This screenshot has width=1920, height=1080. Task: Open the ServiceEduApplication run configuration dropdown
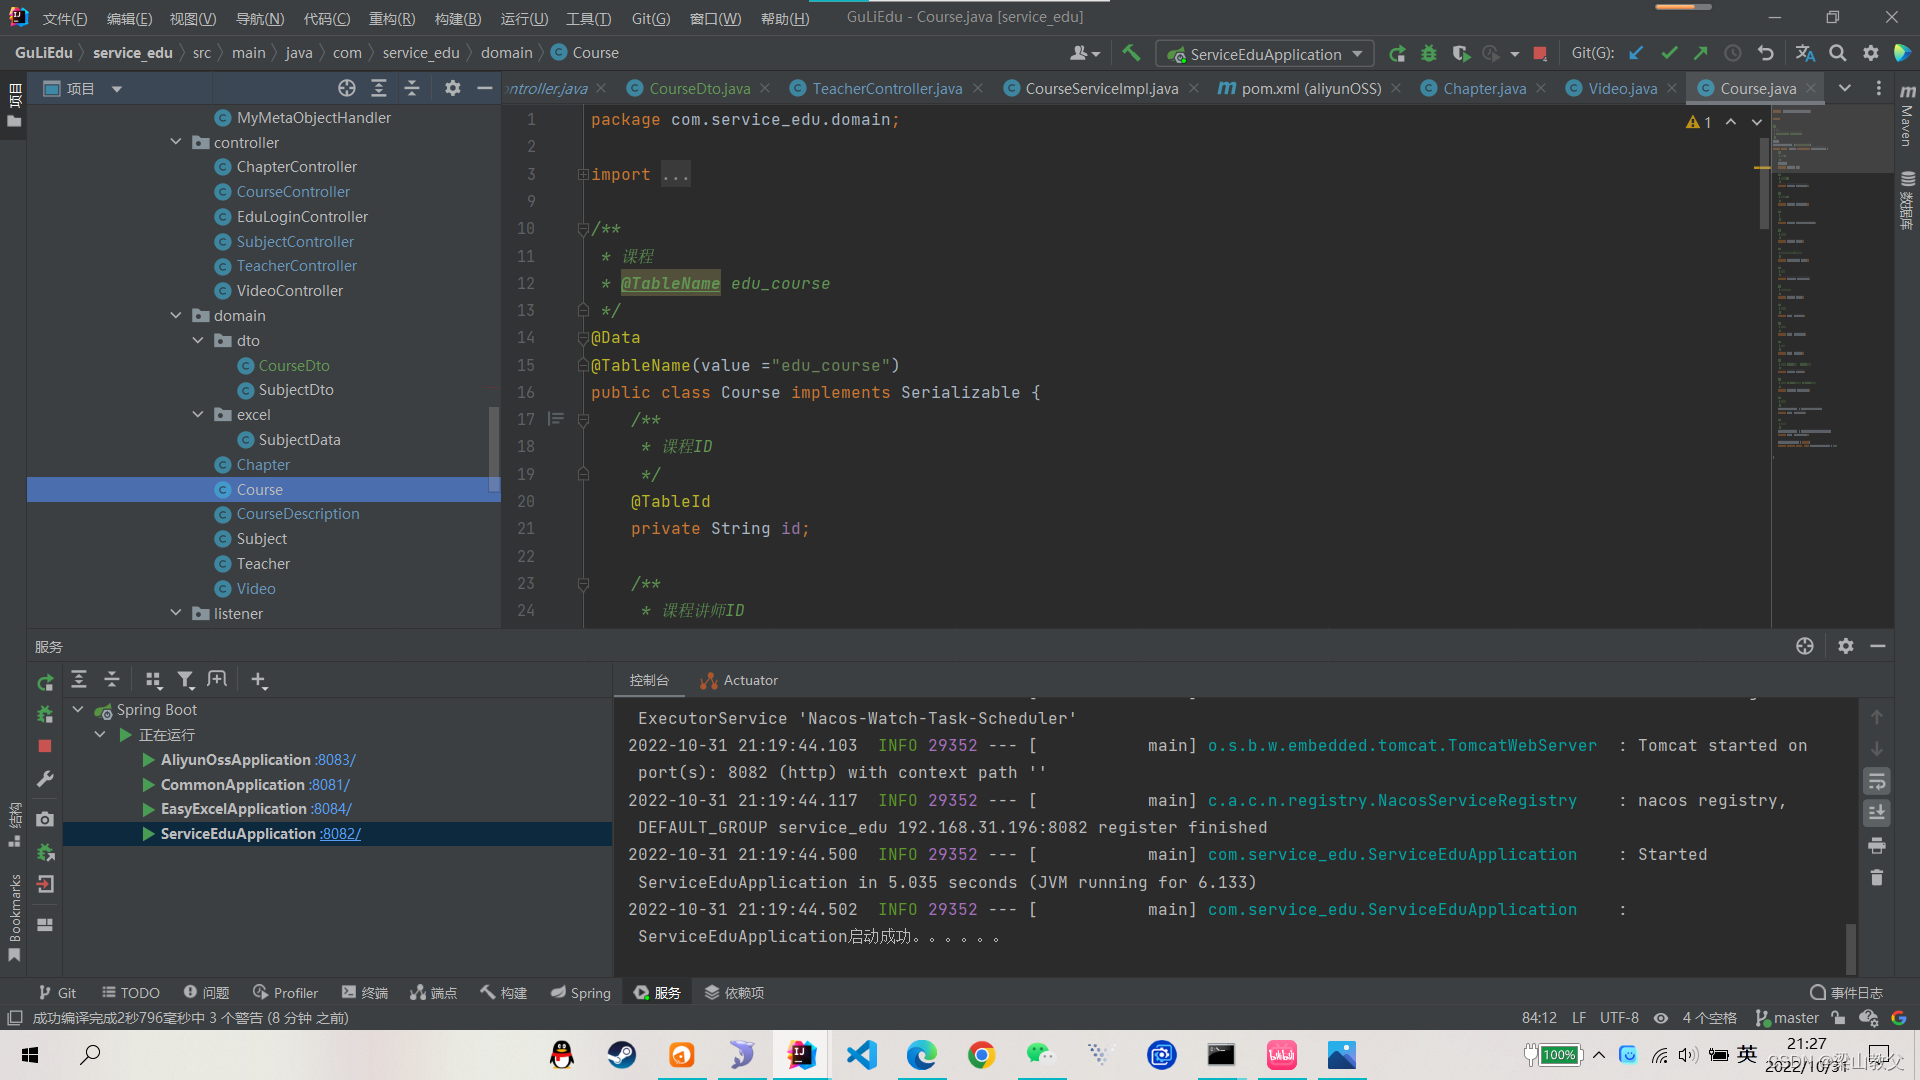(1264, 54)
